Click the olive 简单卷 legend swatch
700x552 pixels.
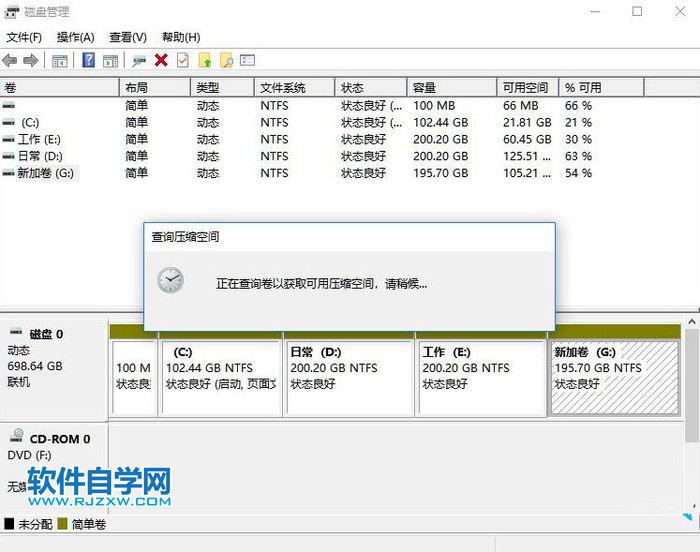(x=62, y=523)
